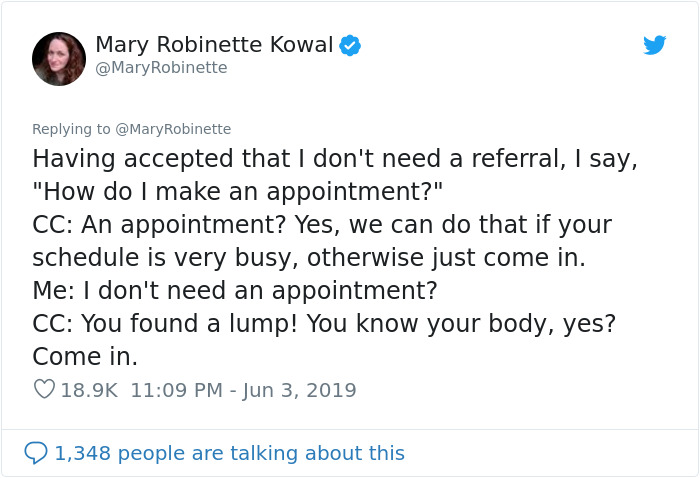Click the 18.9K like count
This screenshot has height=478, width=700.
[x=89, y=390]
